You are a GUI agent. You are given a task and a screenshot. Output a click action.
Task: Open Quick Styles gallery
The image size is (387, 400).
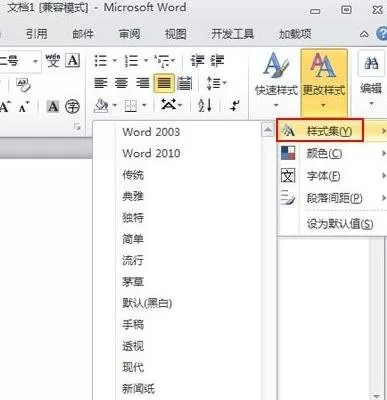tap(276, 80)
